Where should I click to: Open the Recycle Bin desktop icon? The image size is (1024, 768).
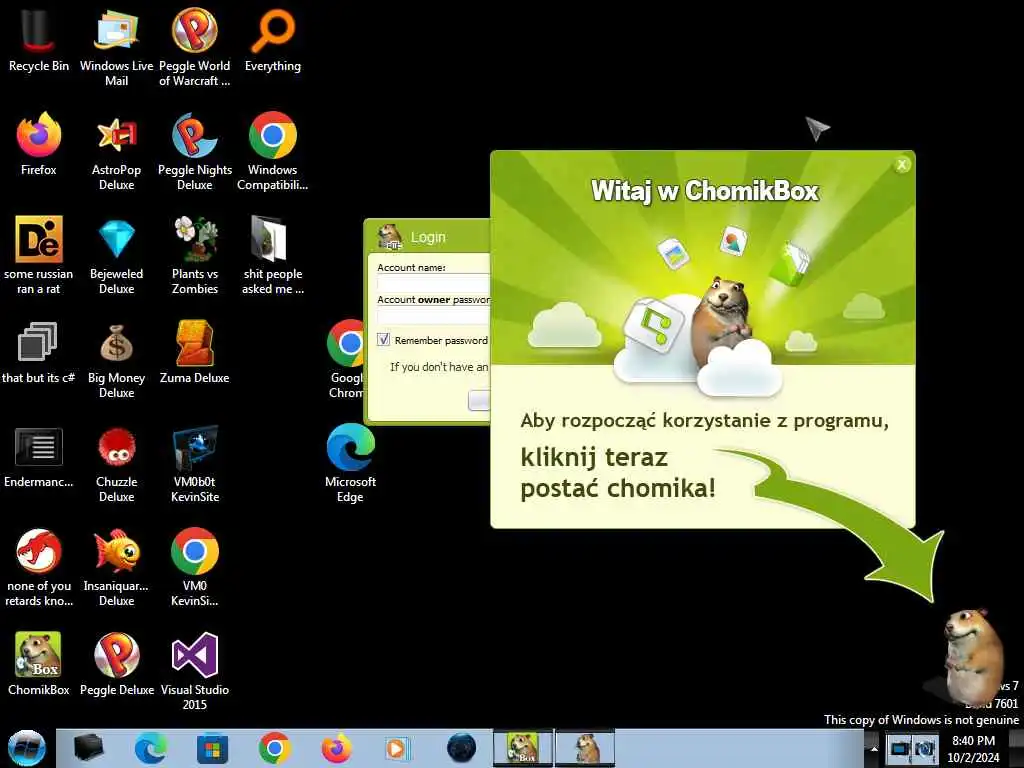[39, 39]
